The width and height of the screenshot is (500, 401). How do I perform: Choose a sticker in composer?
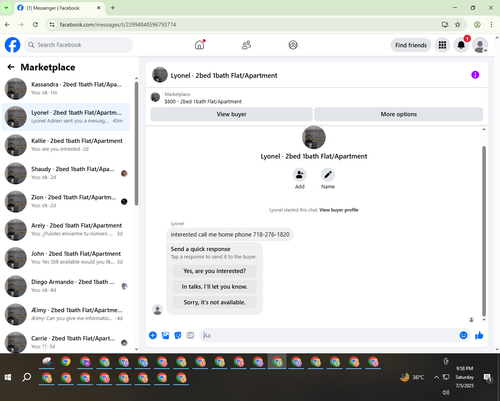(178, 335)
